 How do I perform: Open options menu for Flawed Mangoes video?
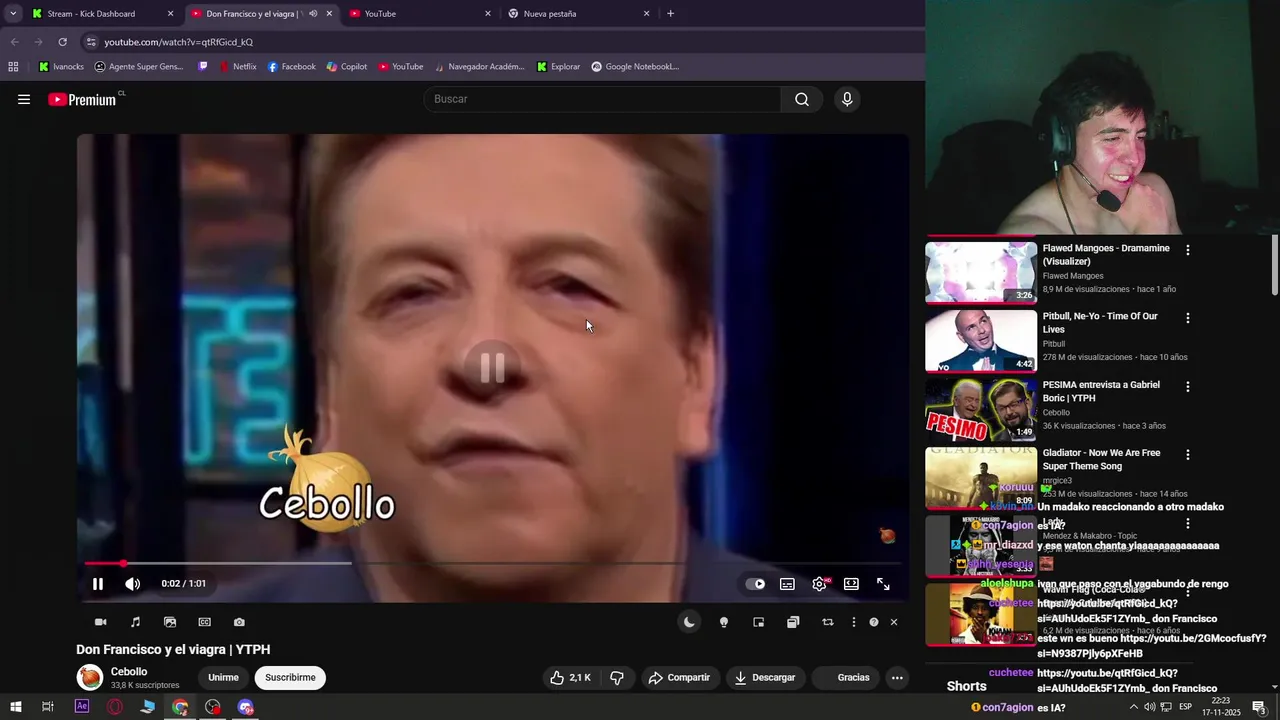(x=1187, y=250)
